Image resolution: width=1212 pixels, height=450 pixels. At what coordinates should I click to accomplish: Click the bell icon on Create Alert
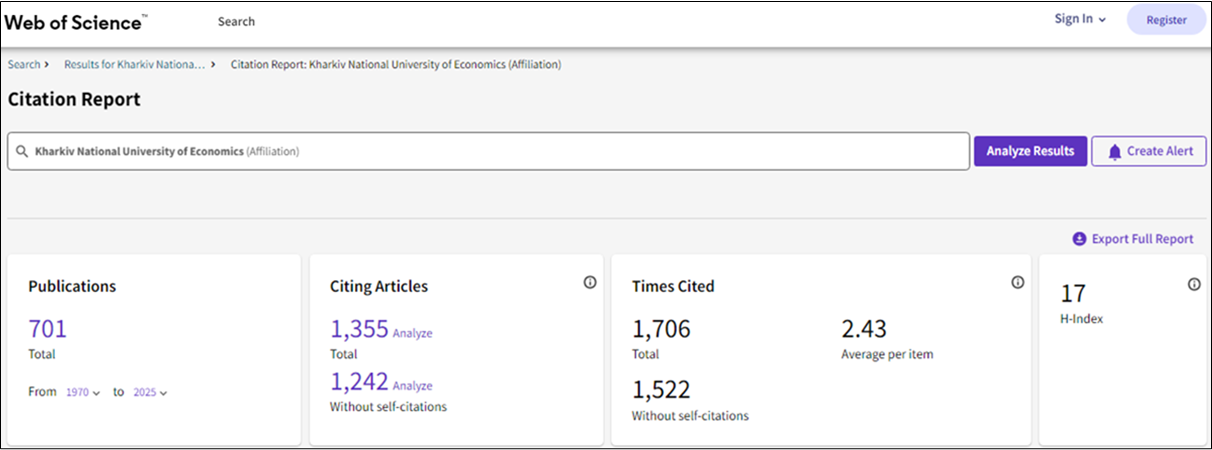(1115, 151)
